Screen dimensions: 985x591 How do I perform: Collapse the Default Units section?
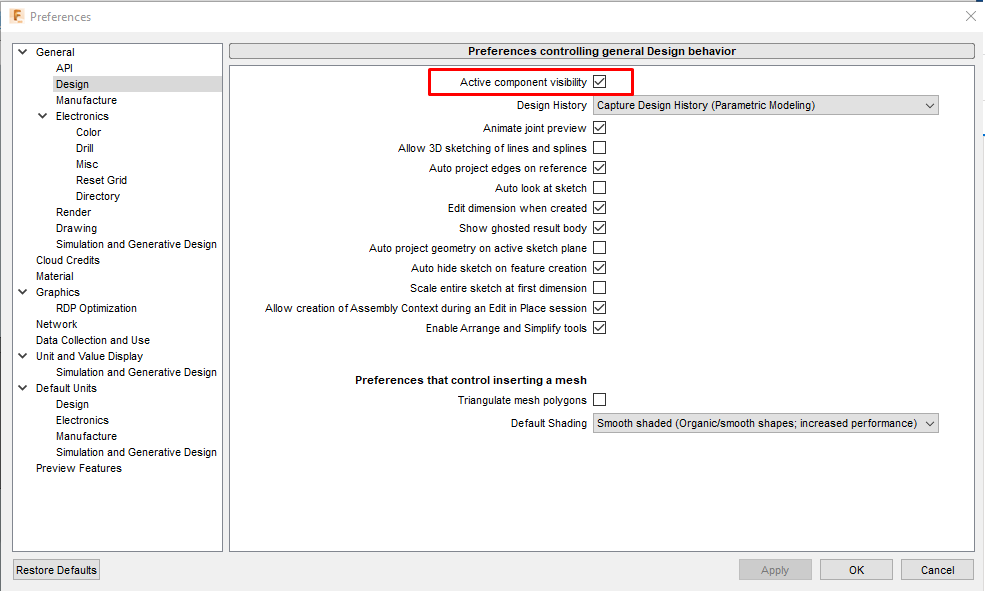point(22,387)
